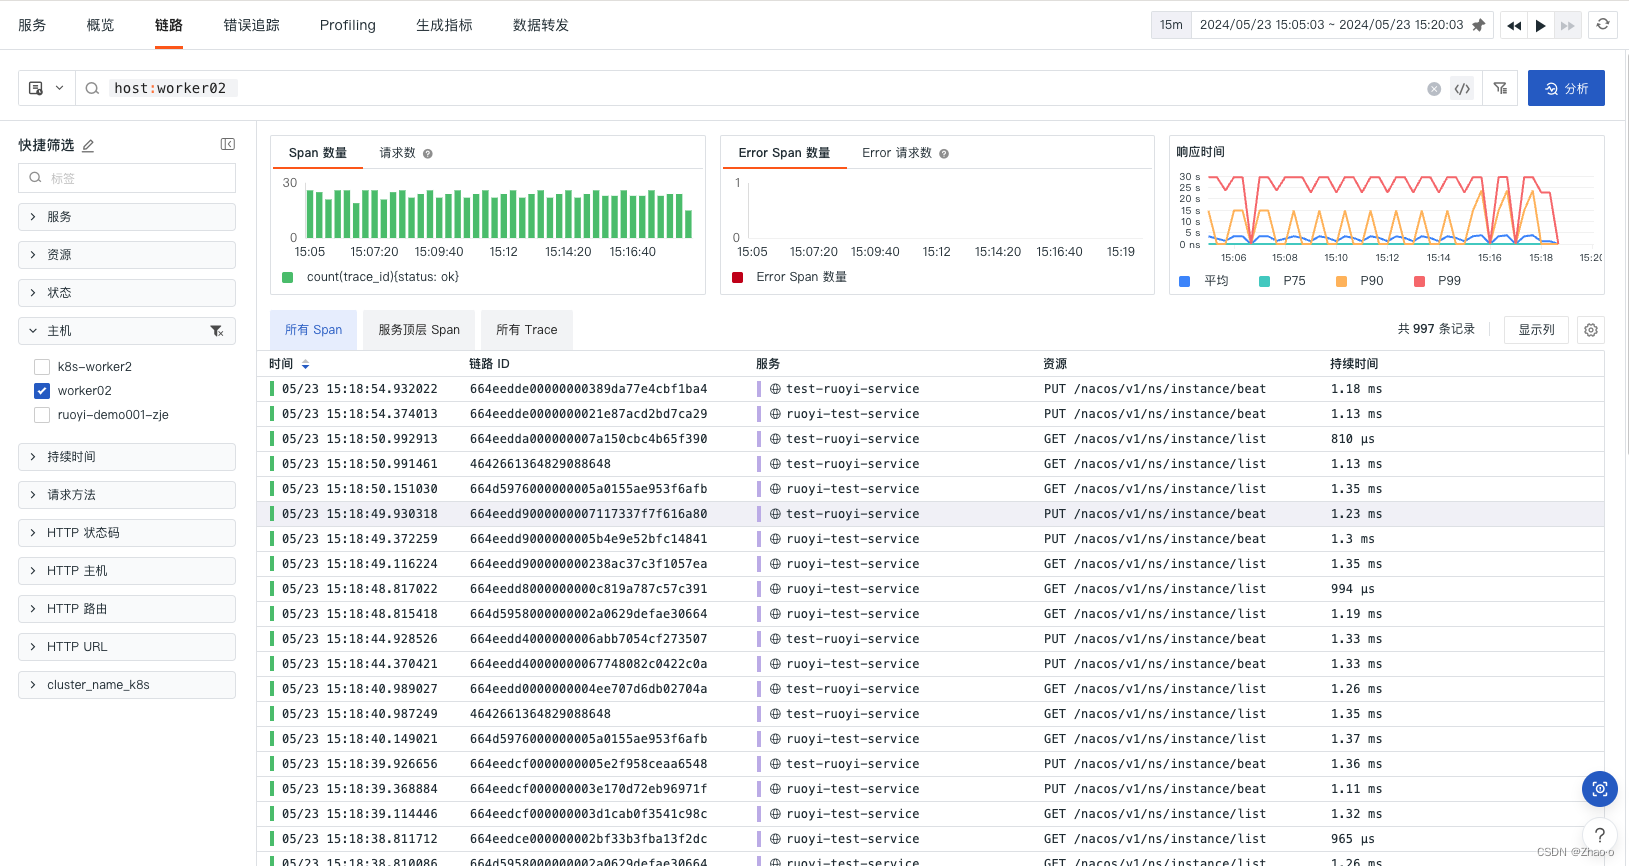
Task: Sort the table by 时间 column
Action: click(x=305, y=364)
